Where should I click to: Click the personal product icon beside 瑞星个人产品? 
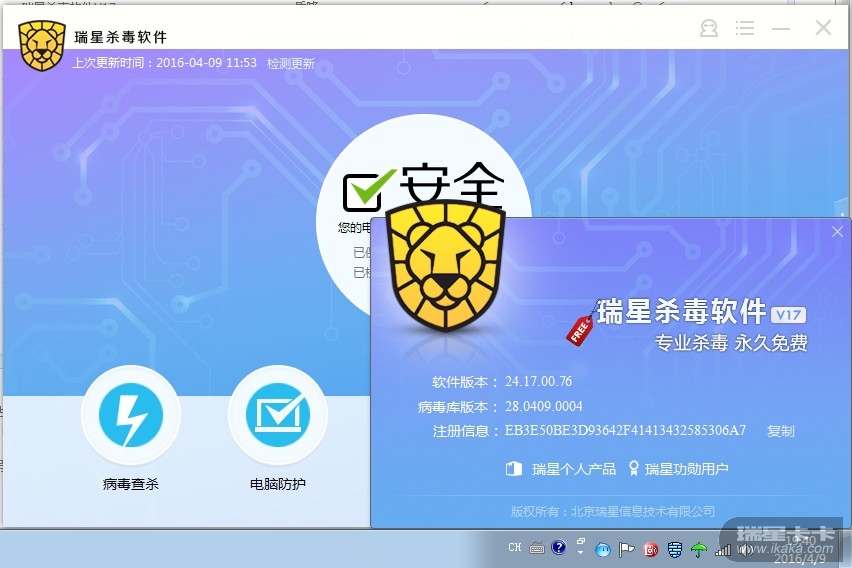click(513, 469)
